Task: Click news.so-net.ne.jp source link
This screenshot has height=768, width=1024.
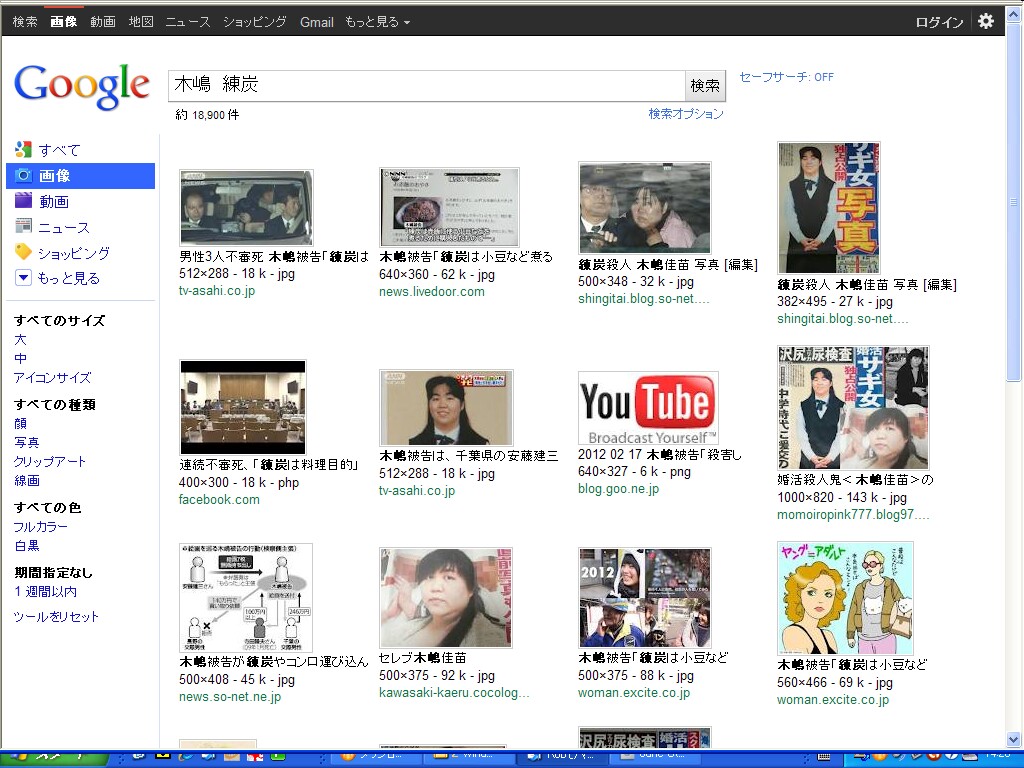Action: [x=230, y=697]
